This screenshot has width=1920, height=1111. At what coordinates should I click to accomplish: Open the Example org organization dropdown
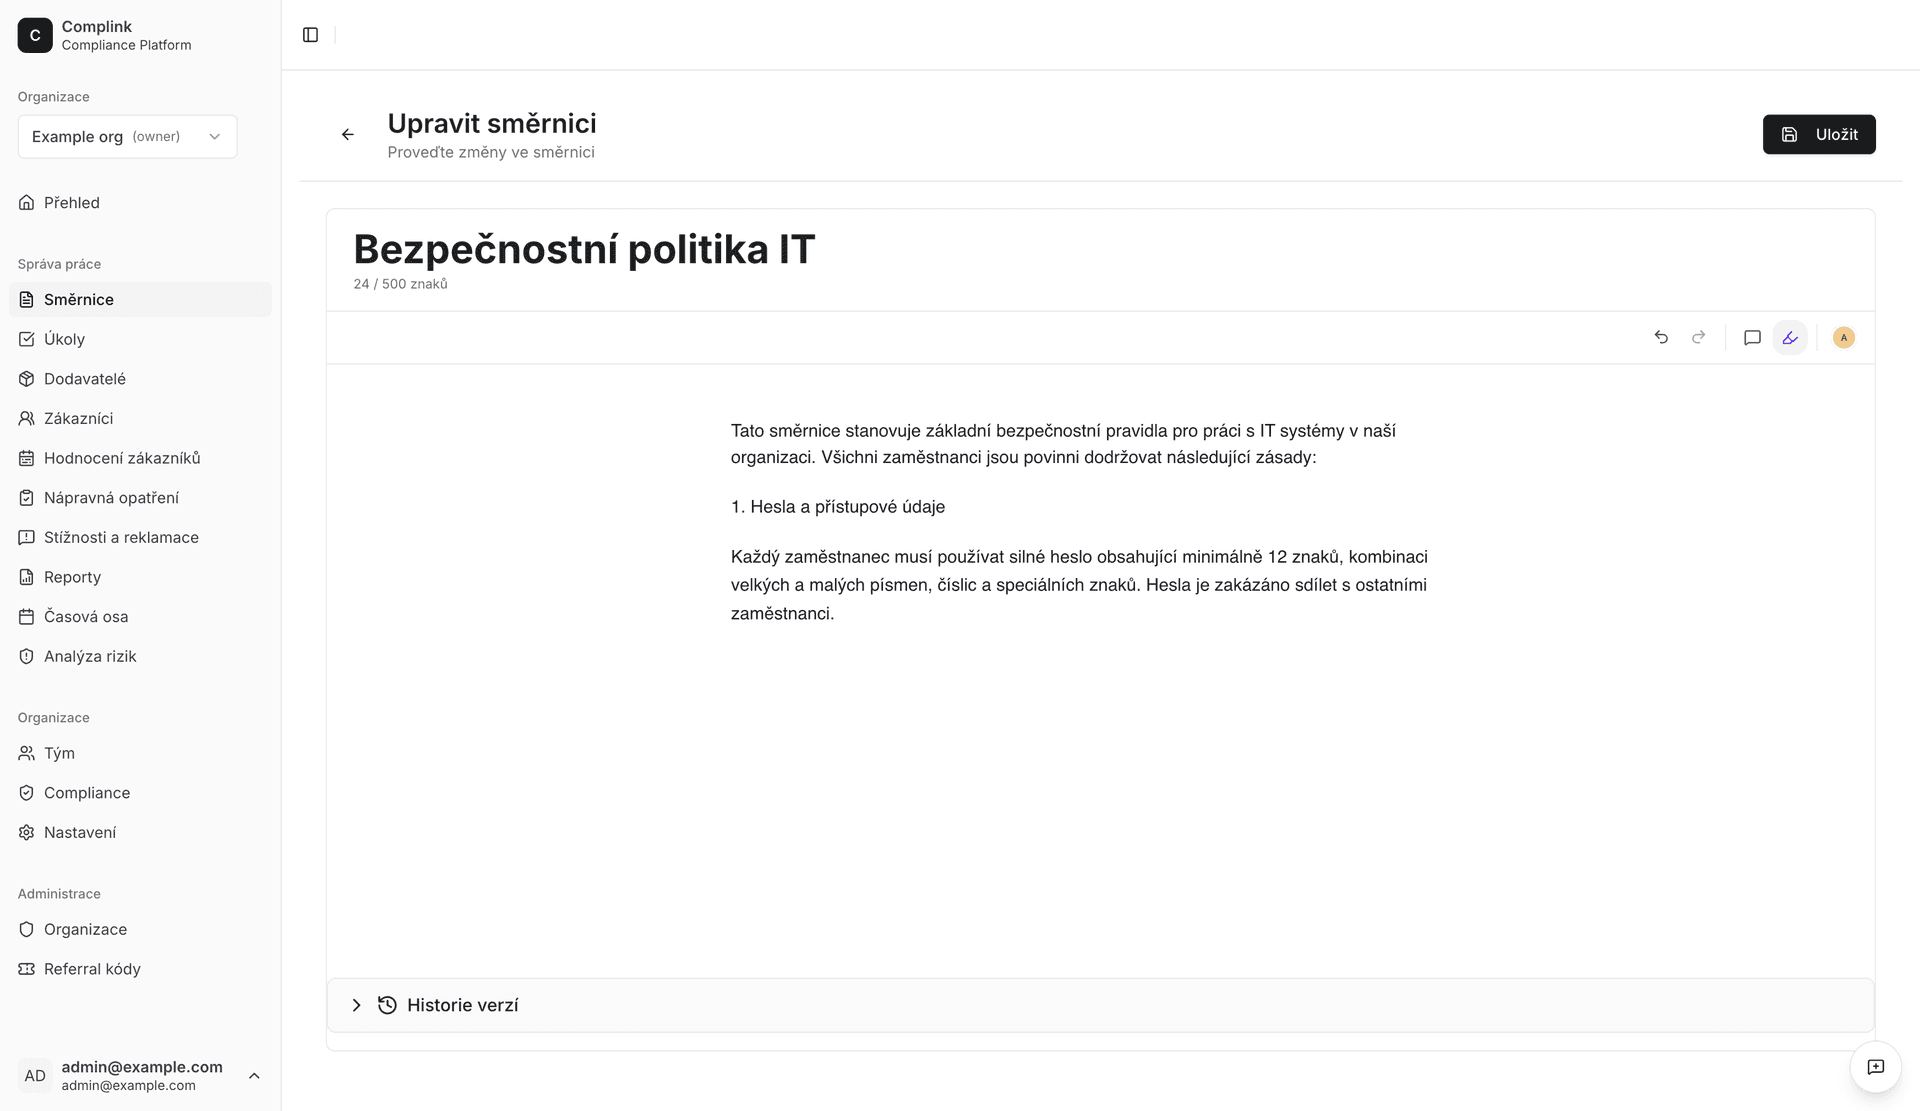pyautogui.click(x=127, y=136)
